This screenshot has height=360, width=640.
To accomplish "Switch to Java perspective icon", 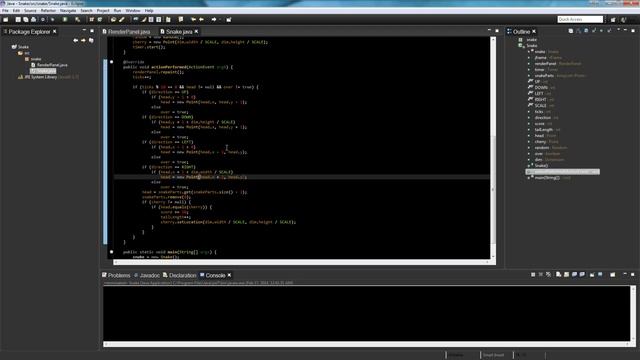I will [x=623, y=20].
